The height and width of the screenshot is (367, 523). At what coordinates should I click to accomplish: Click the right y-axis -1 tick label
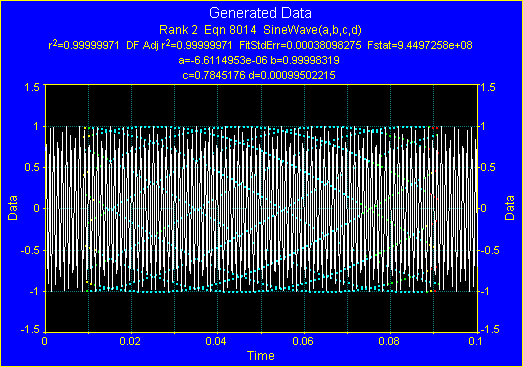coord(484,291)
